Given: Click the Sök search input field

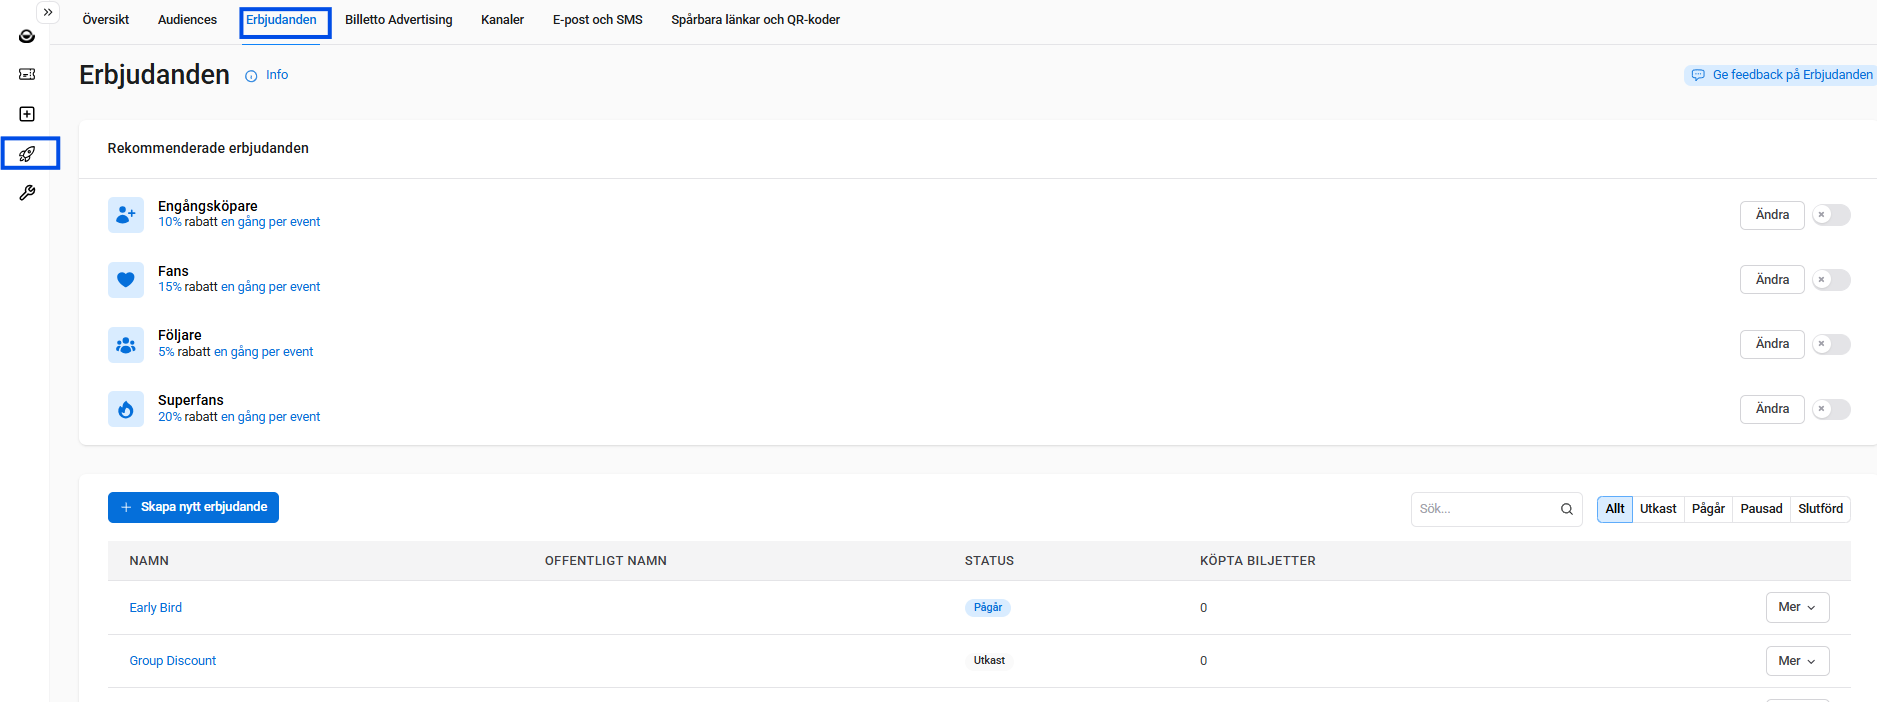Looking at the screenshot, I should click(x=1483, y=509).
